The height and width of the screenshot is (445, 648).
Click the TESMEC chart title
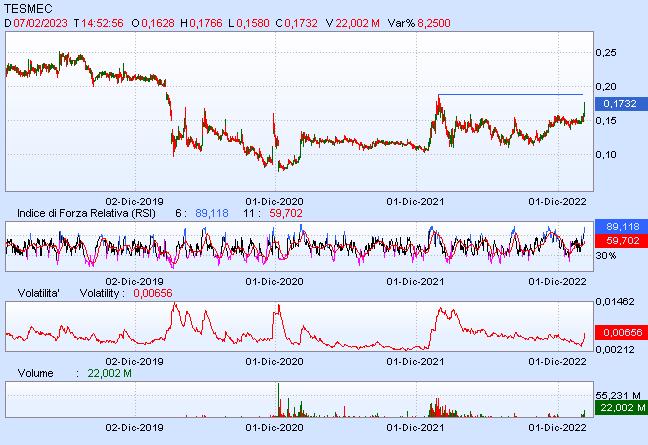(x=28, y=8)
